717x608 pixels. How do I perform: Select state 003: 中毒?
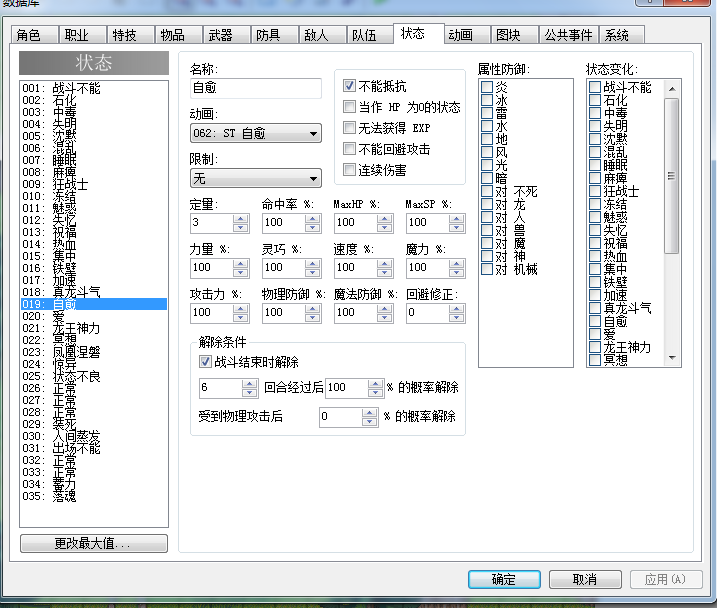click(x=94, y=112)
